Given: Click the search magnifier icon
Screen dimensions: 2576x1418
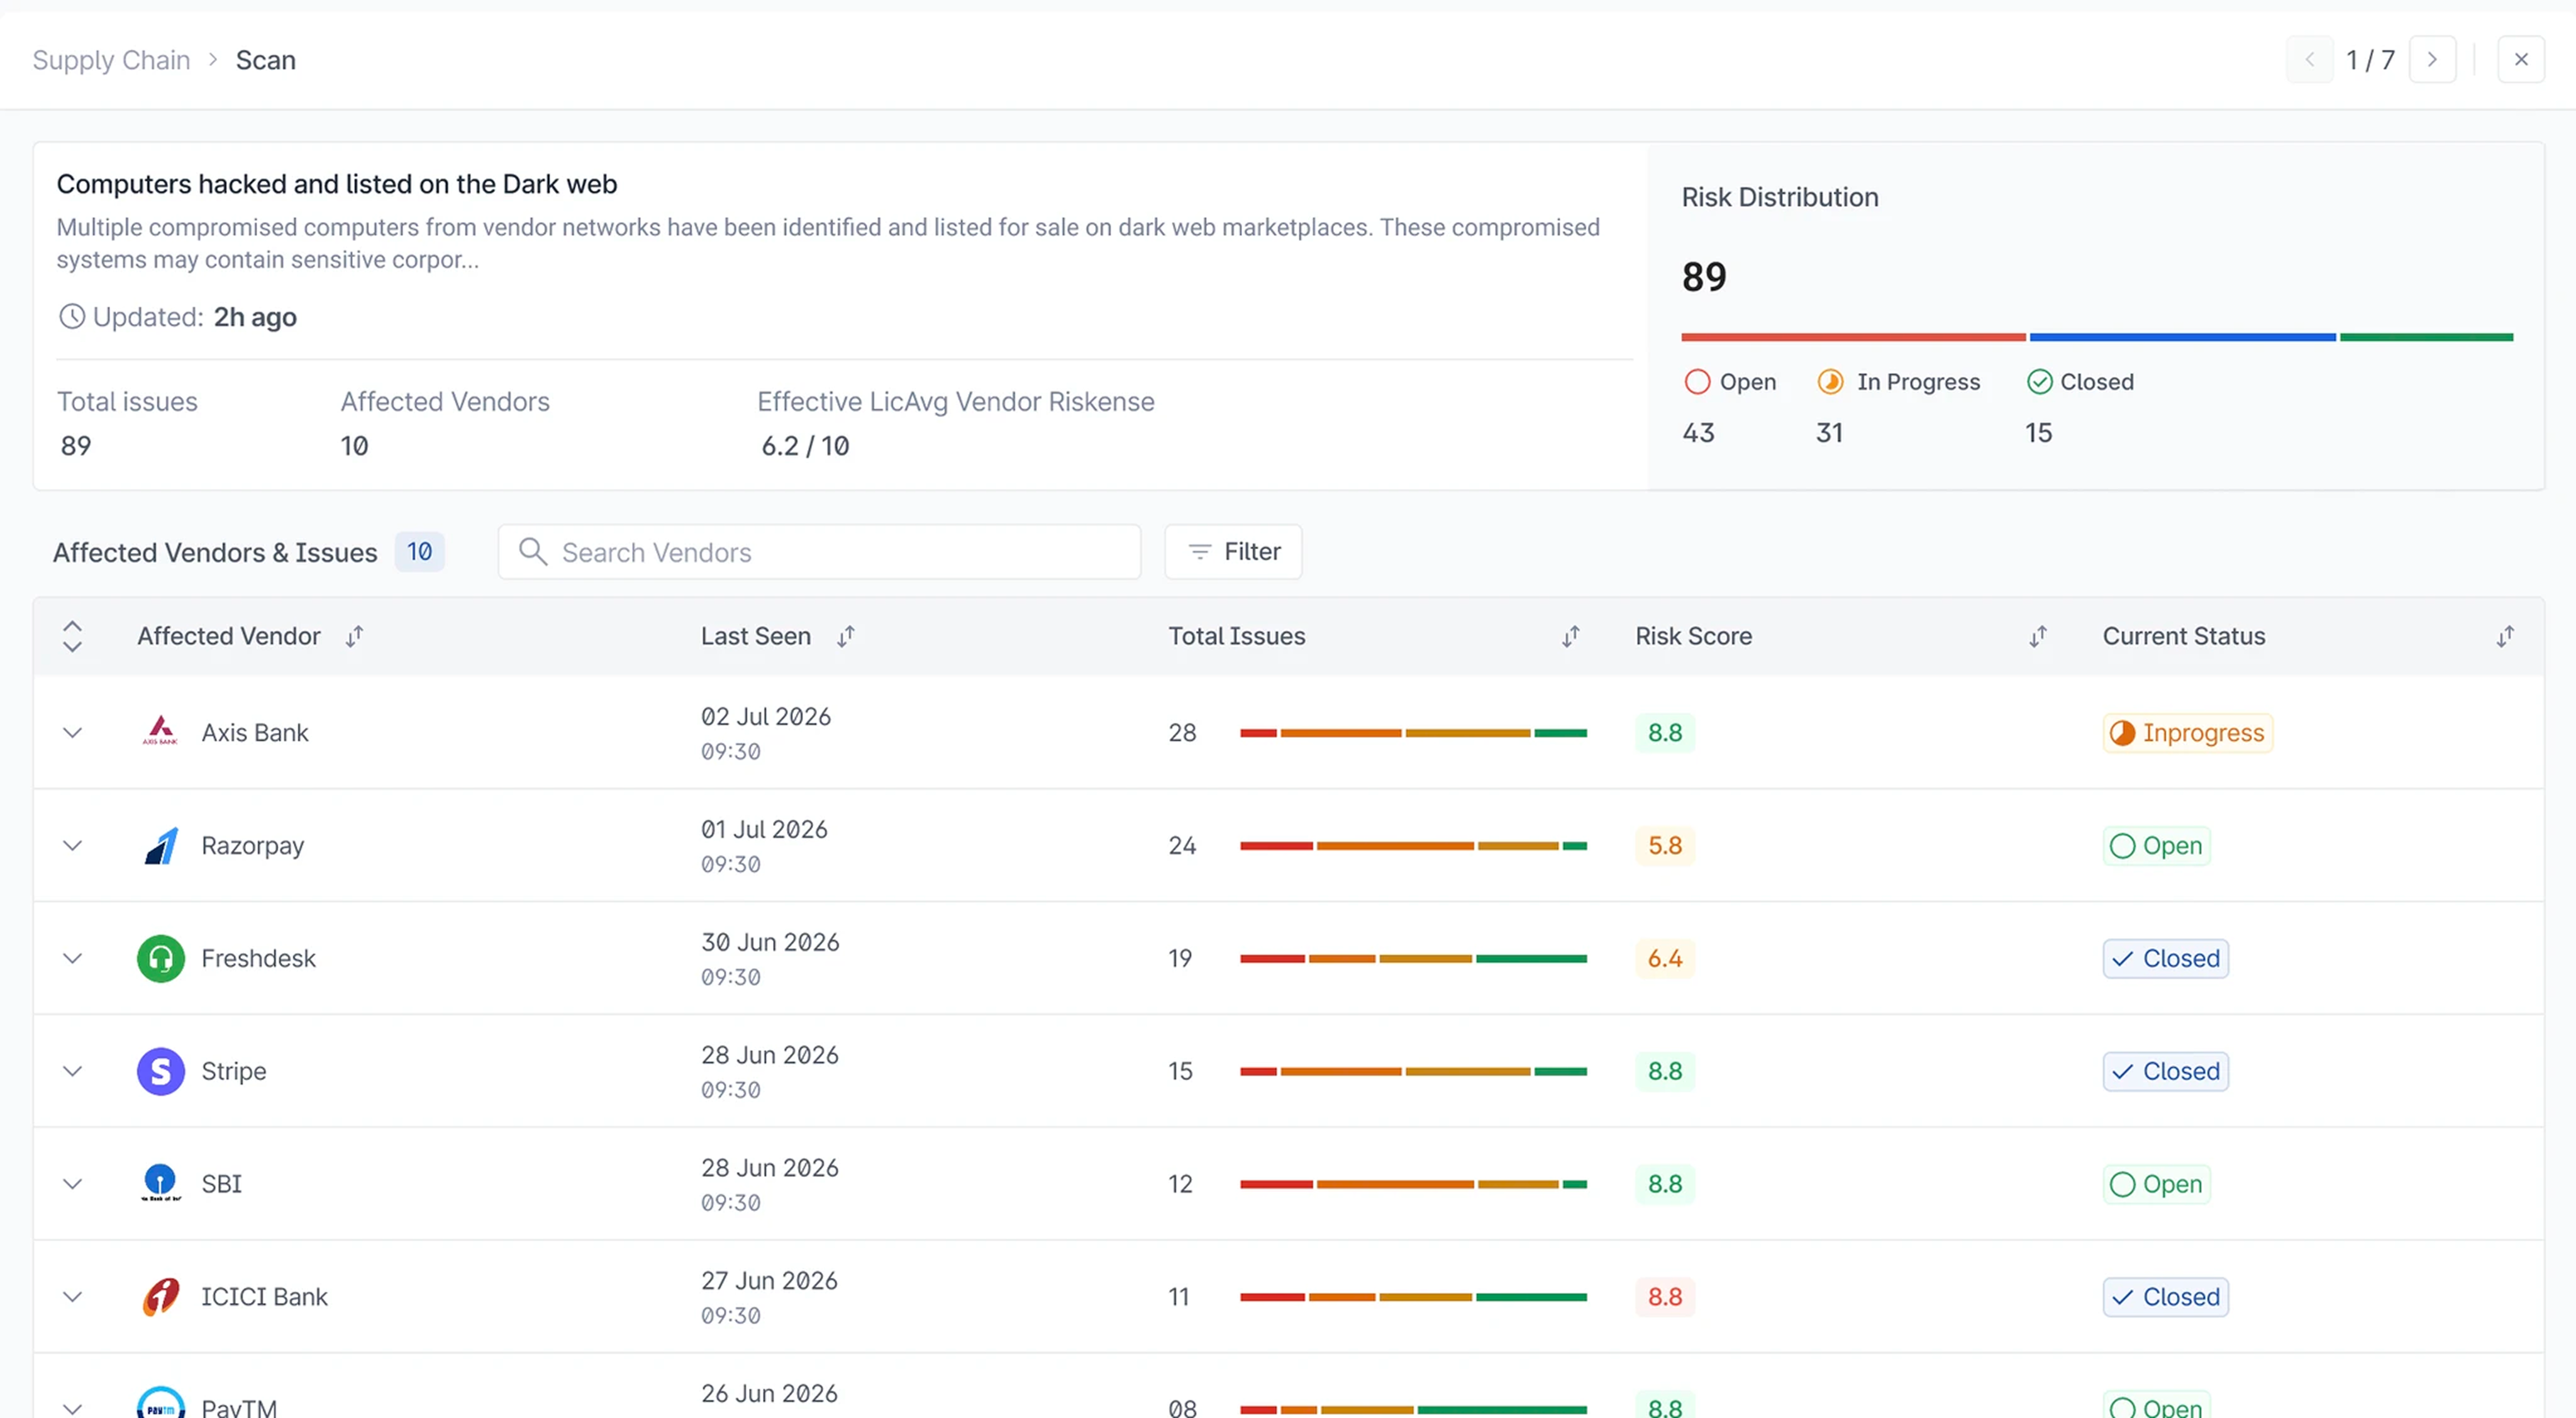Looking at the screenshot, I should click(x=533, y=551).
